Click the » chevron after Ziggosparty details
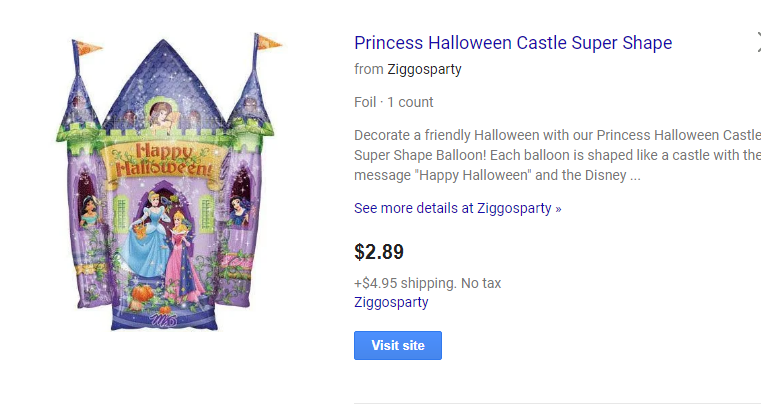The width and height of the screenshot is (761, 410). point(558,209)
